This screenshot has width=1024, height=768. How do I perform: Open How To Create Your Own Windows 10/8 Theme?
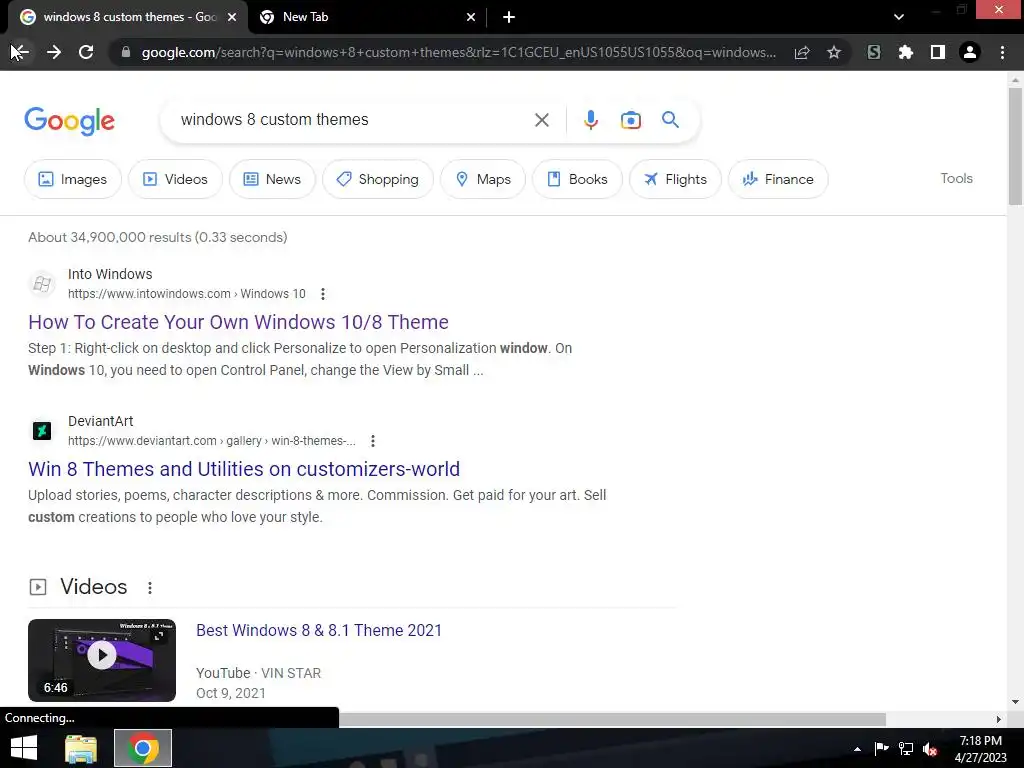point(238,322)
